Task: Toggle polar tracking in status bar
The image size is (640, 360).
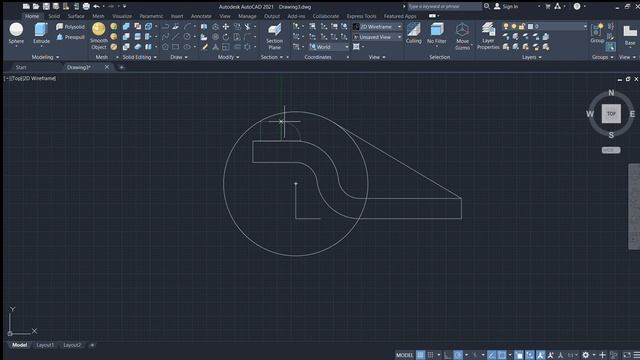Action: point(458,355)
